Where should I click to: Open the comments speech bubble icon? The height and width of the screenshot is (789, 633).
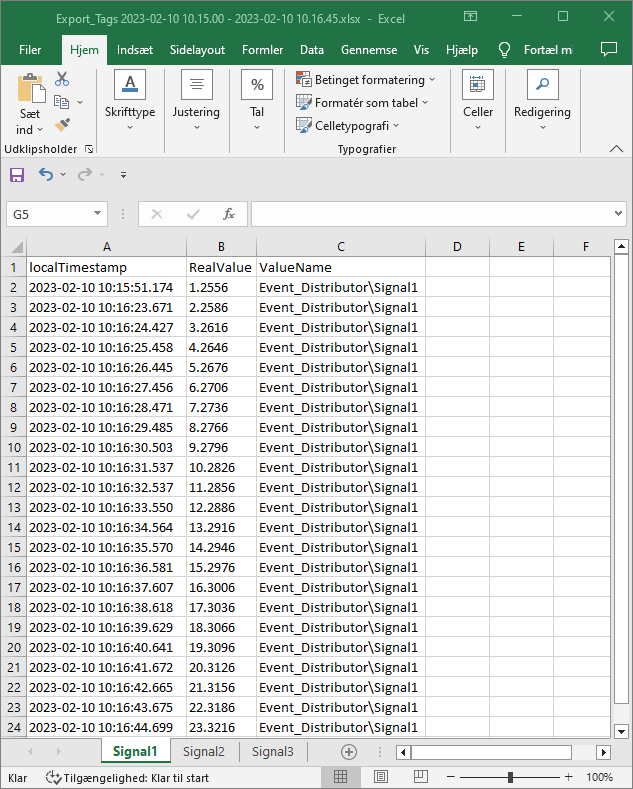[608, 50]
